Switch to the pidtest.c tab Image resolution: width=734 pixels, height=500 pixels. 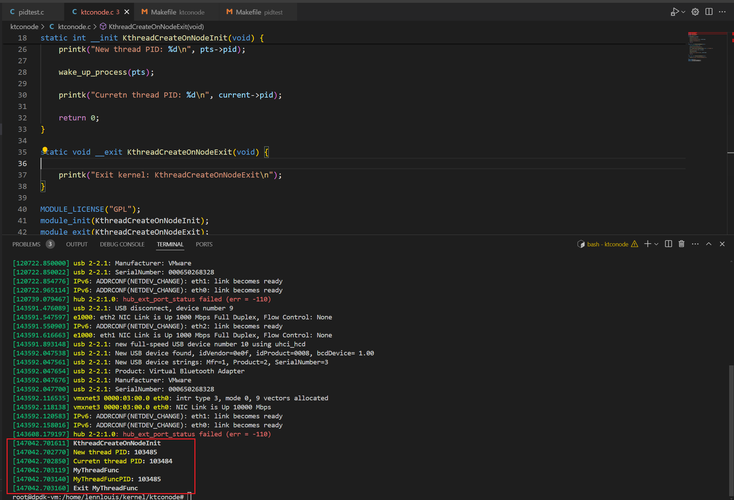pyautogui.click(x=30, y=11)
